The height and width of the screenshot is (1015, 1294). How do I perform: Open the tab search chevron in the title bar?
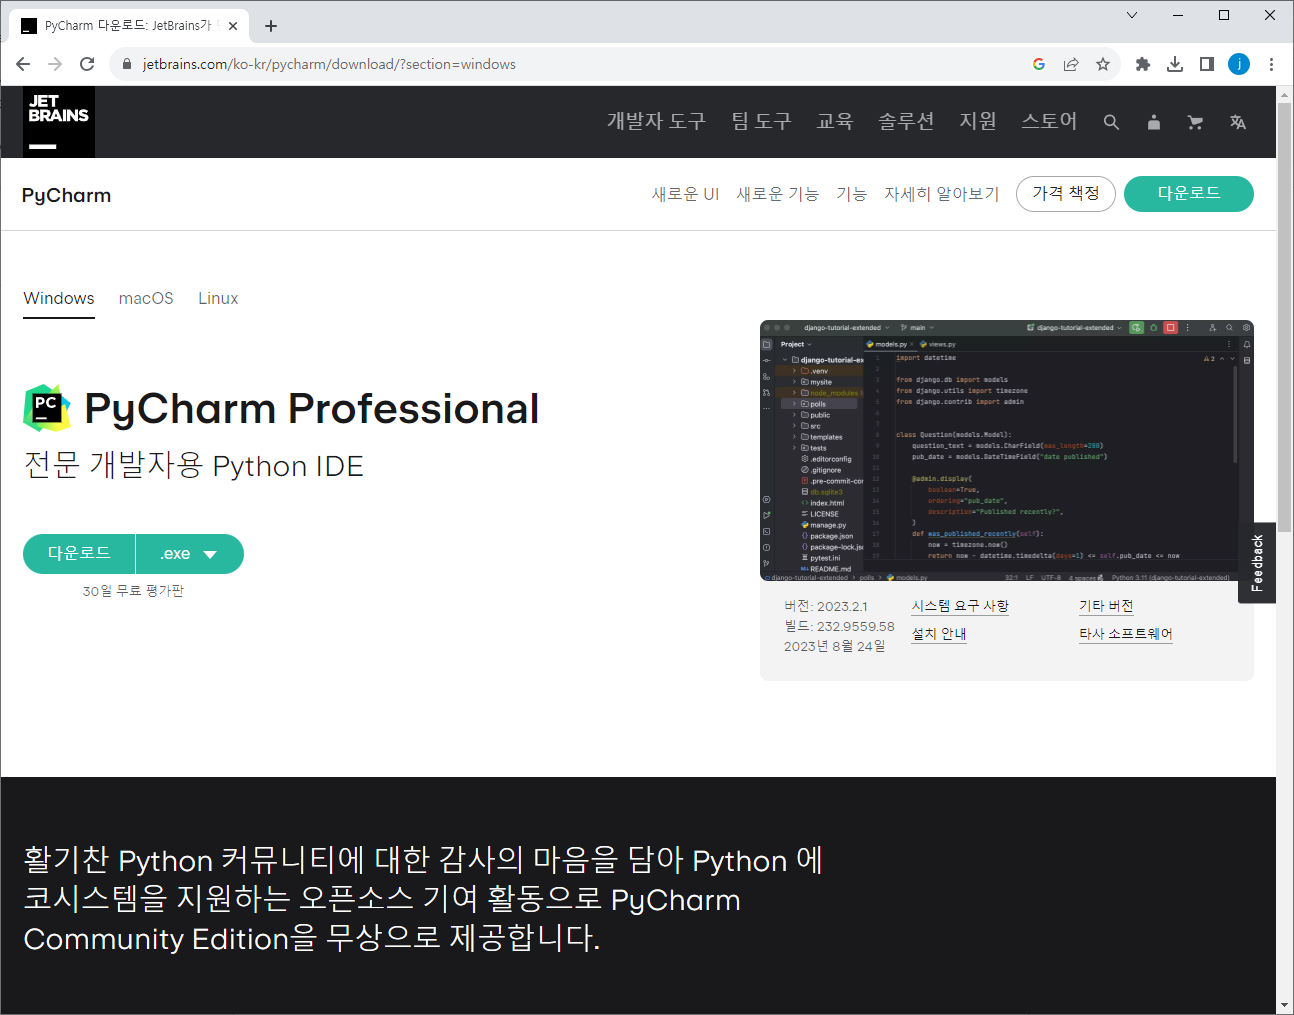point(1132,15)
